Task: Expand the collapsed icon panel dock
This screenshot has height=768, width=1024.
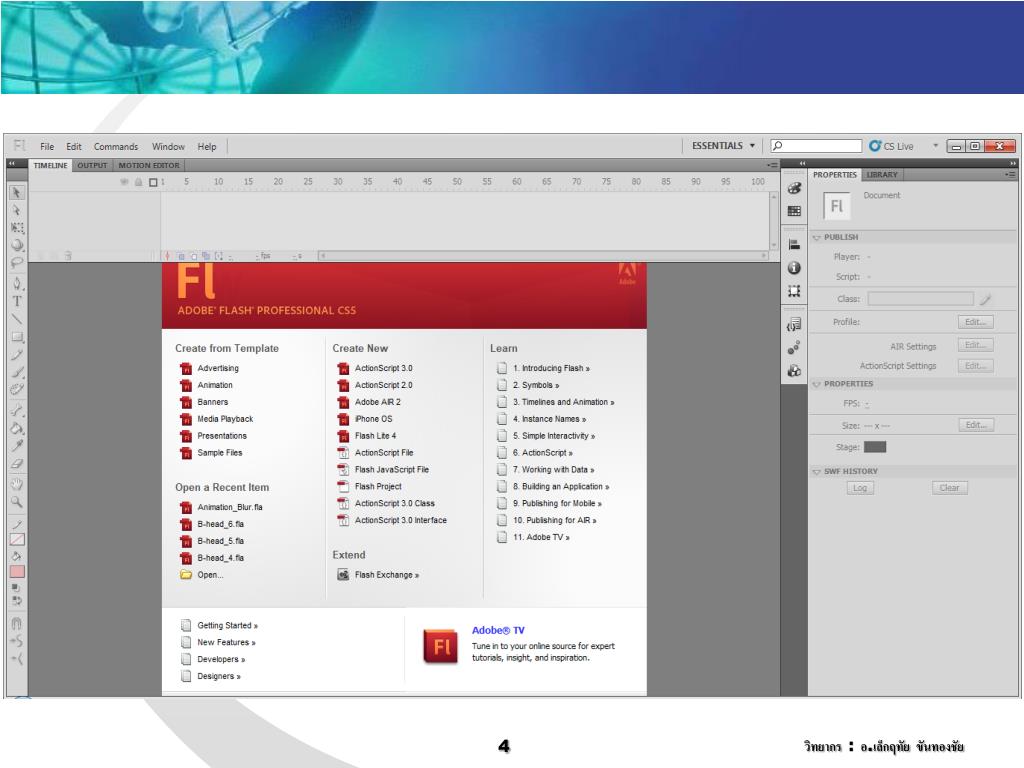Action: coord(803,163)
